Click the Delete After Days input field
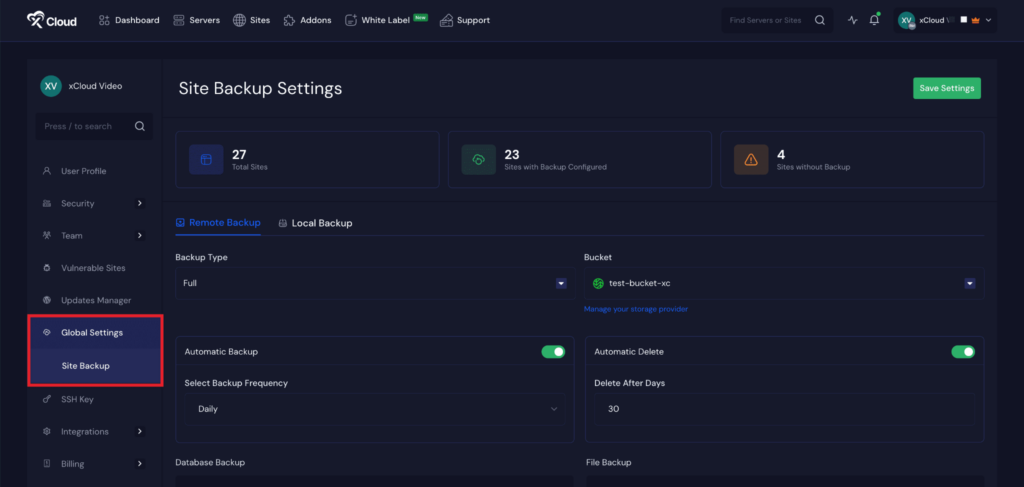Viewport: 1024px width, 487px height. (784, 409)
